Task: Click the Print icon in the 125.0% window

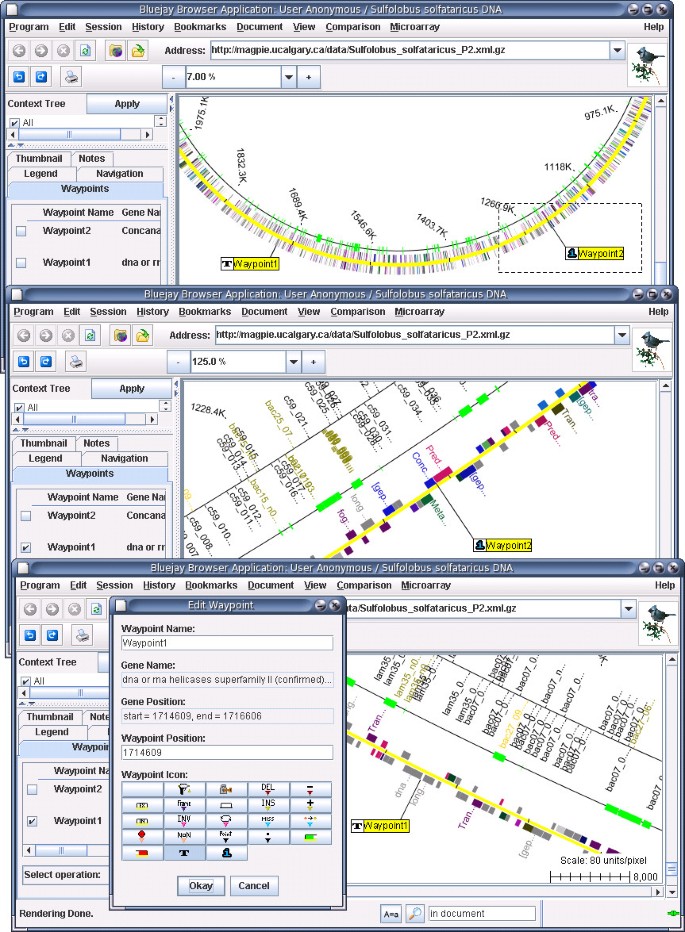Action: [x=76, y=361]
